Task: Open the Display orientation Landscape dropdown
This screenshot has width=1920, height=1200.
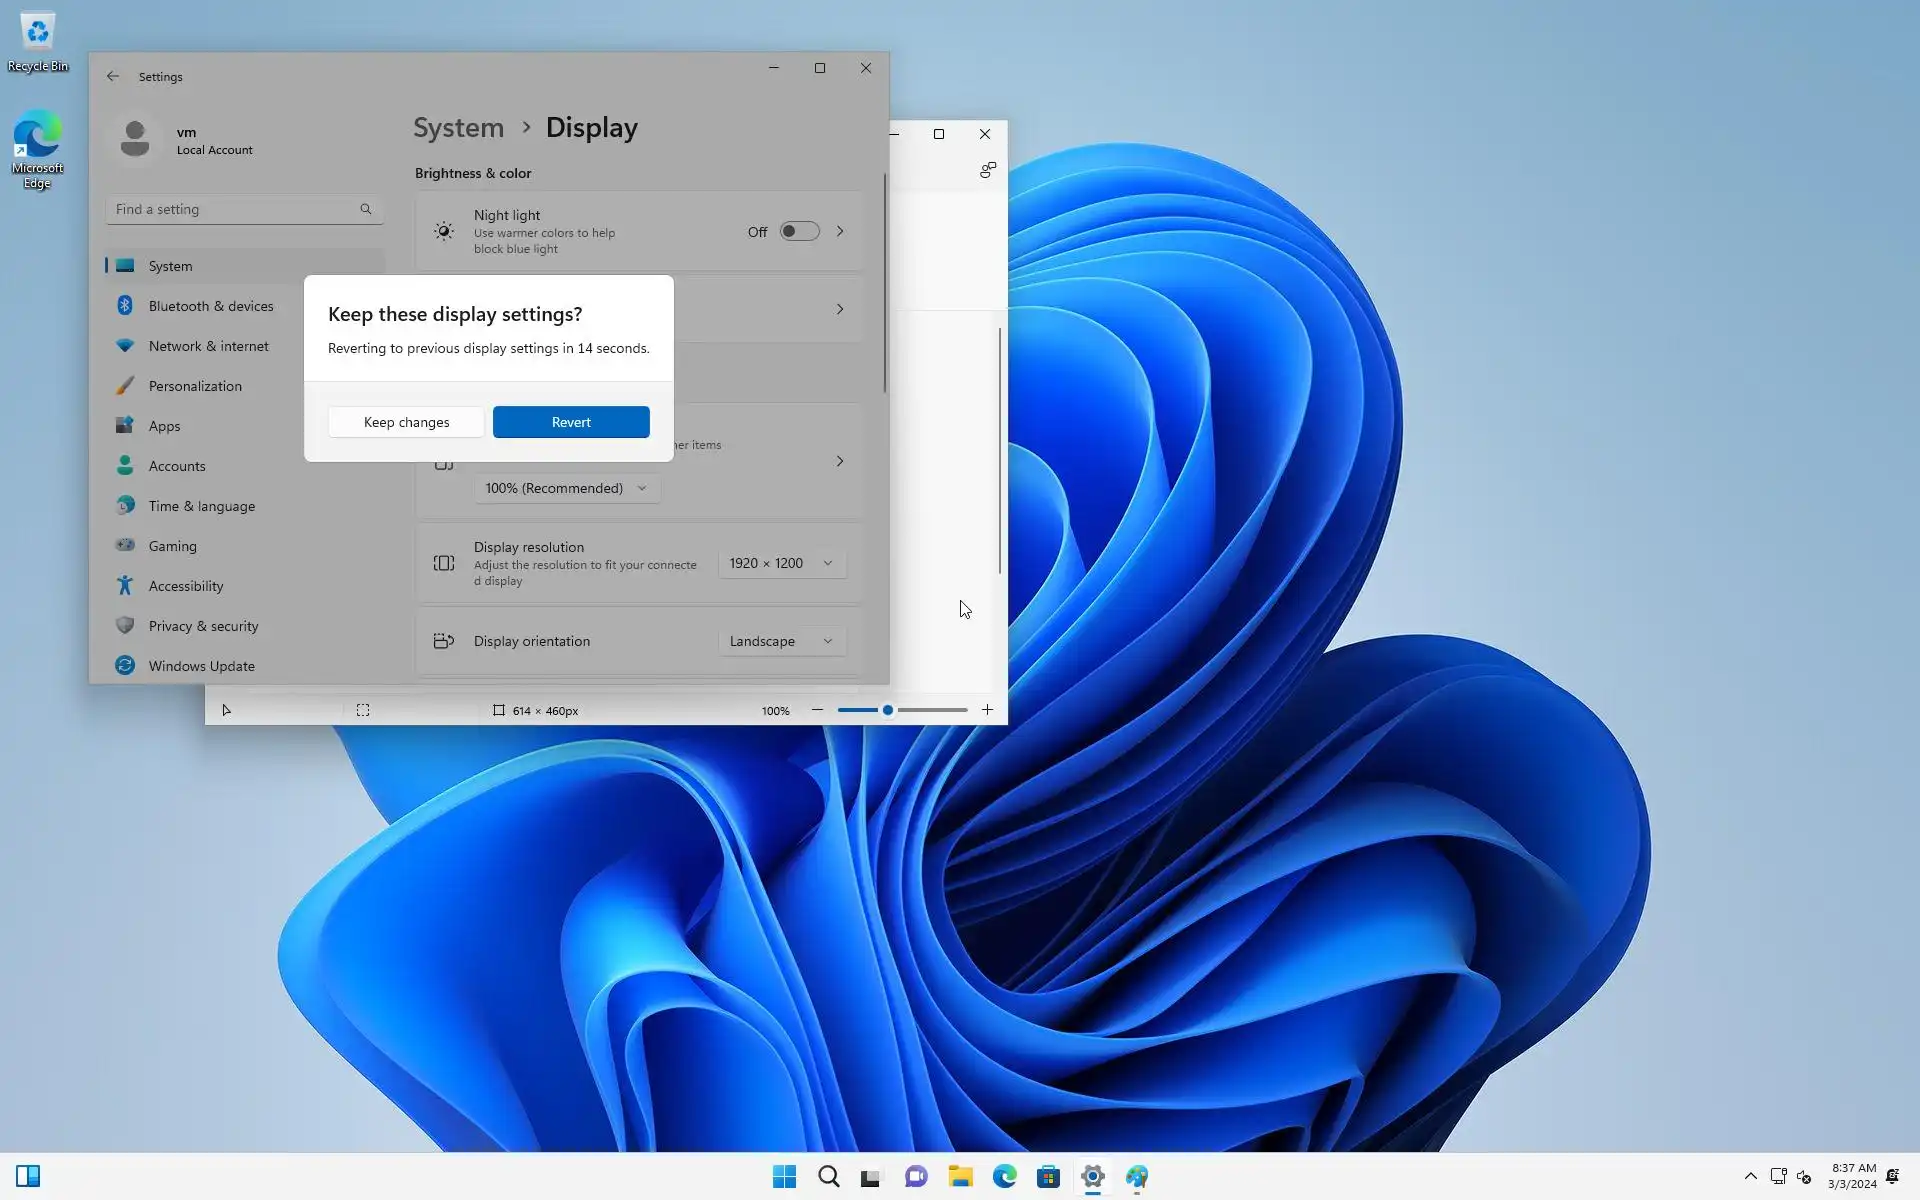Action: point(781,641)
